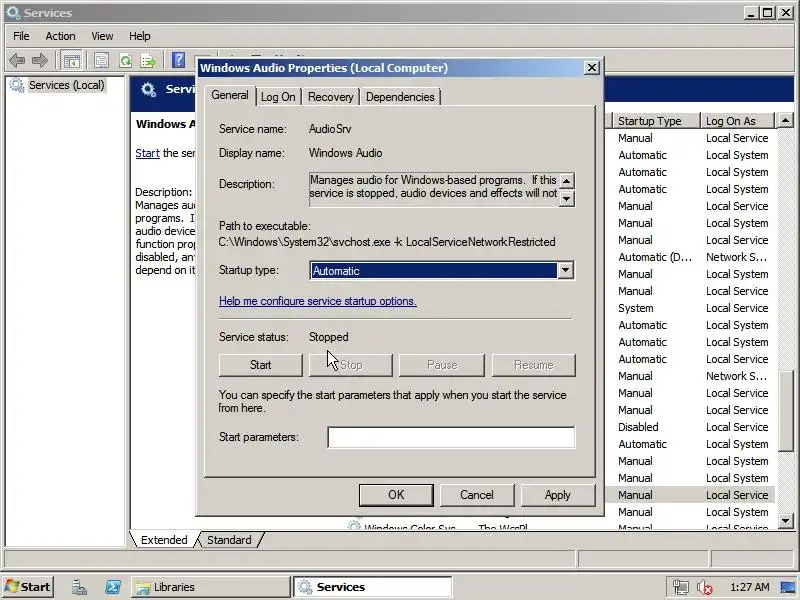The image size is (800, 600).
Task: Click the taskbar clock showing 1:27 AM
Action: (749, 587)
